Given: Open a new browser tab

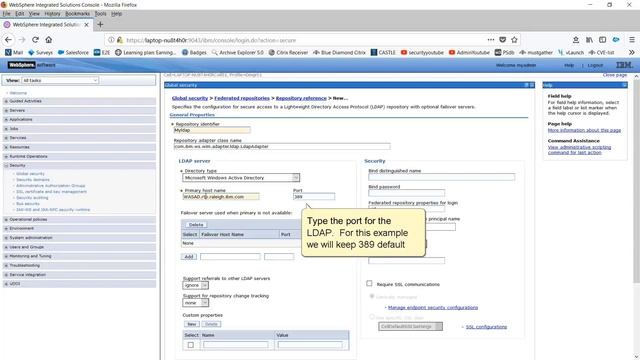Looking at the screenshot, I should pos(100,24).
